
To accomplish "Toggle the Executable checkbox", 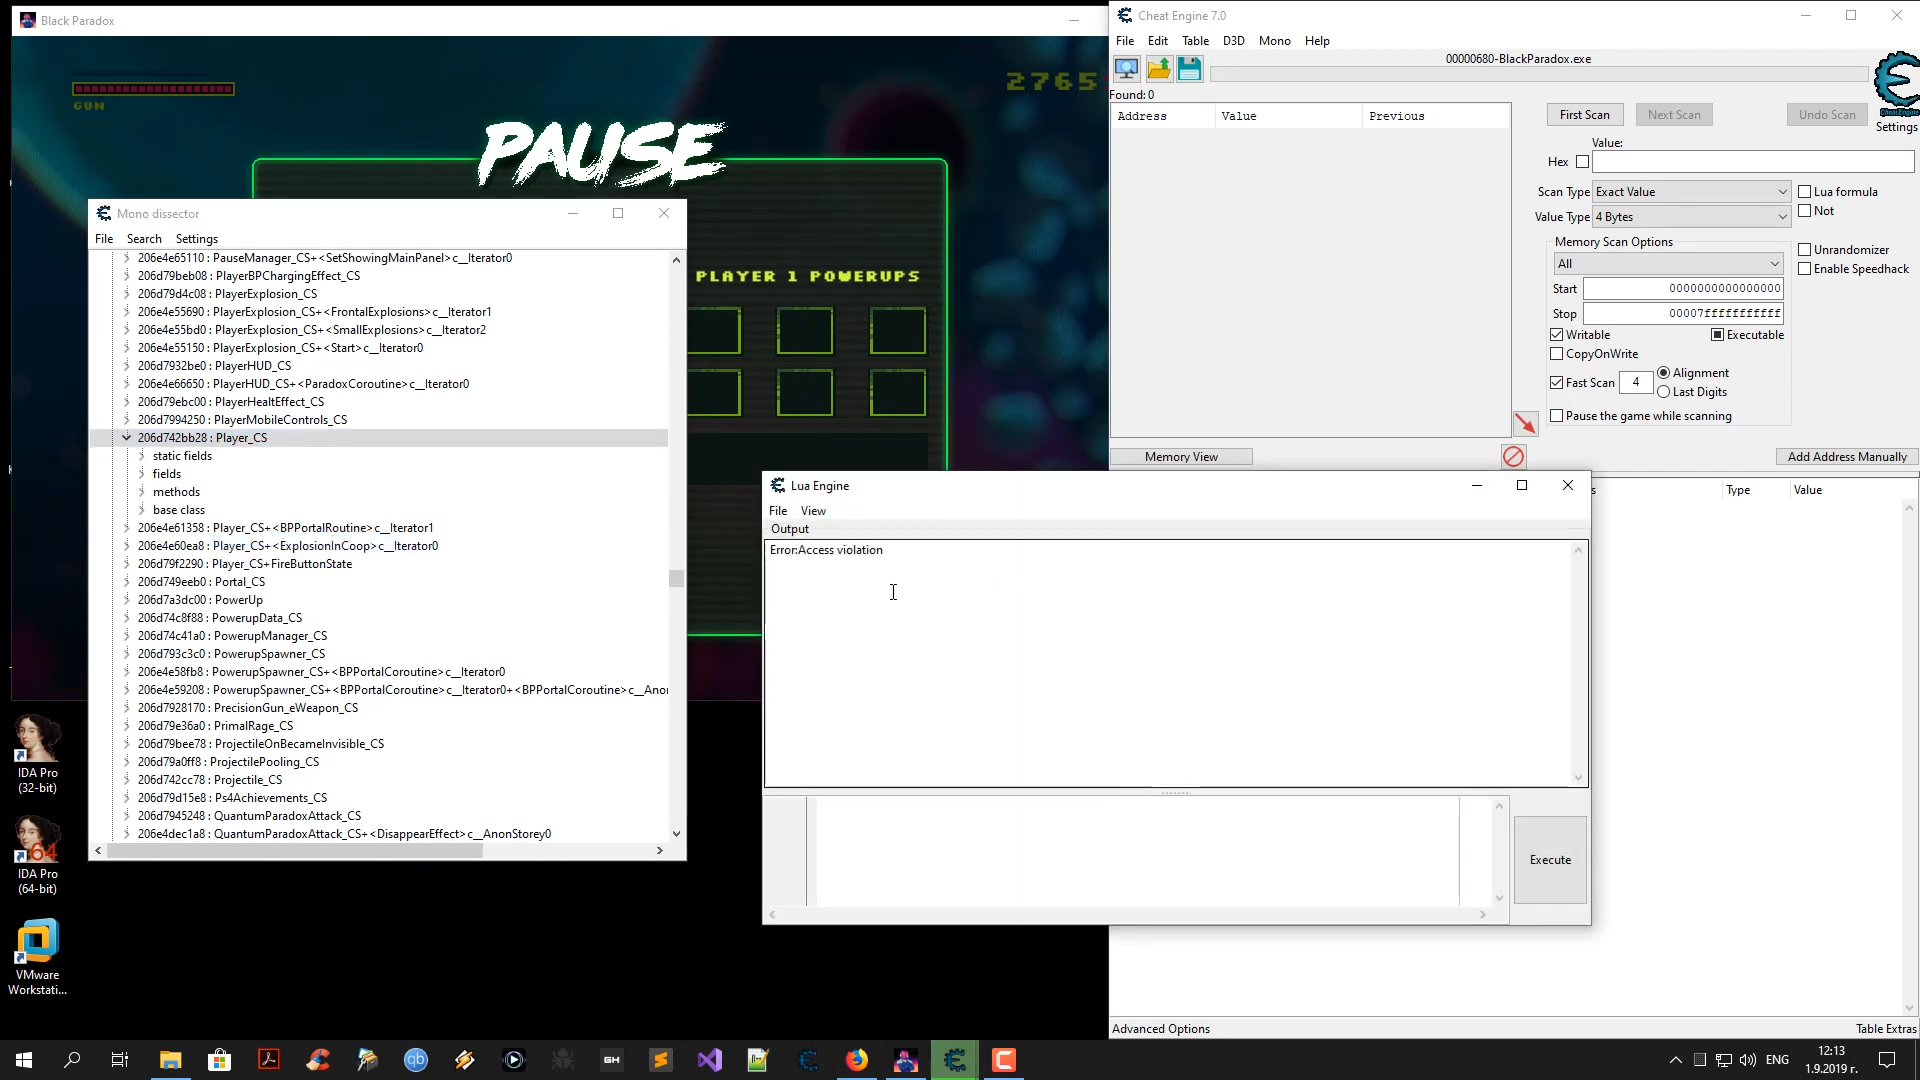I will click(1717, 335).
